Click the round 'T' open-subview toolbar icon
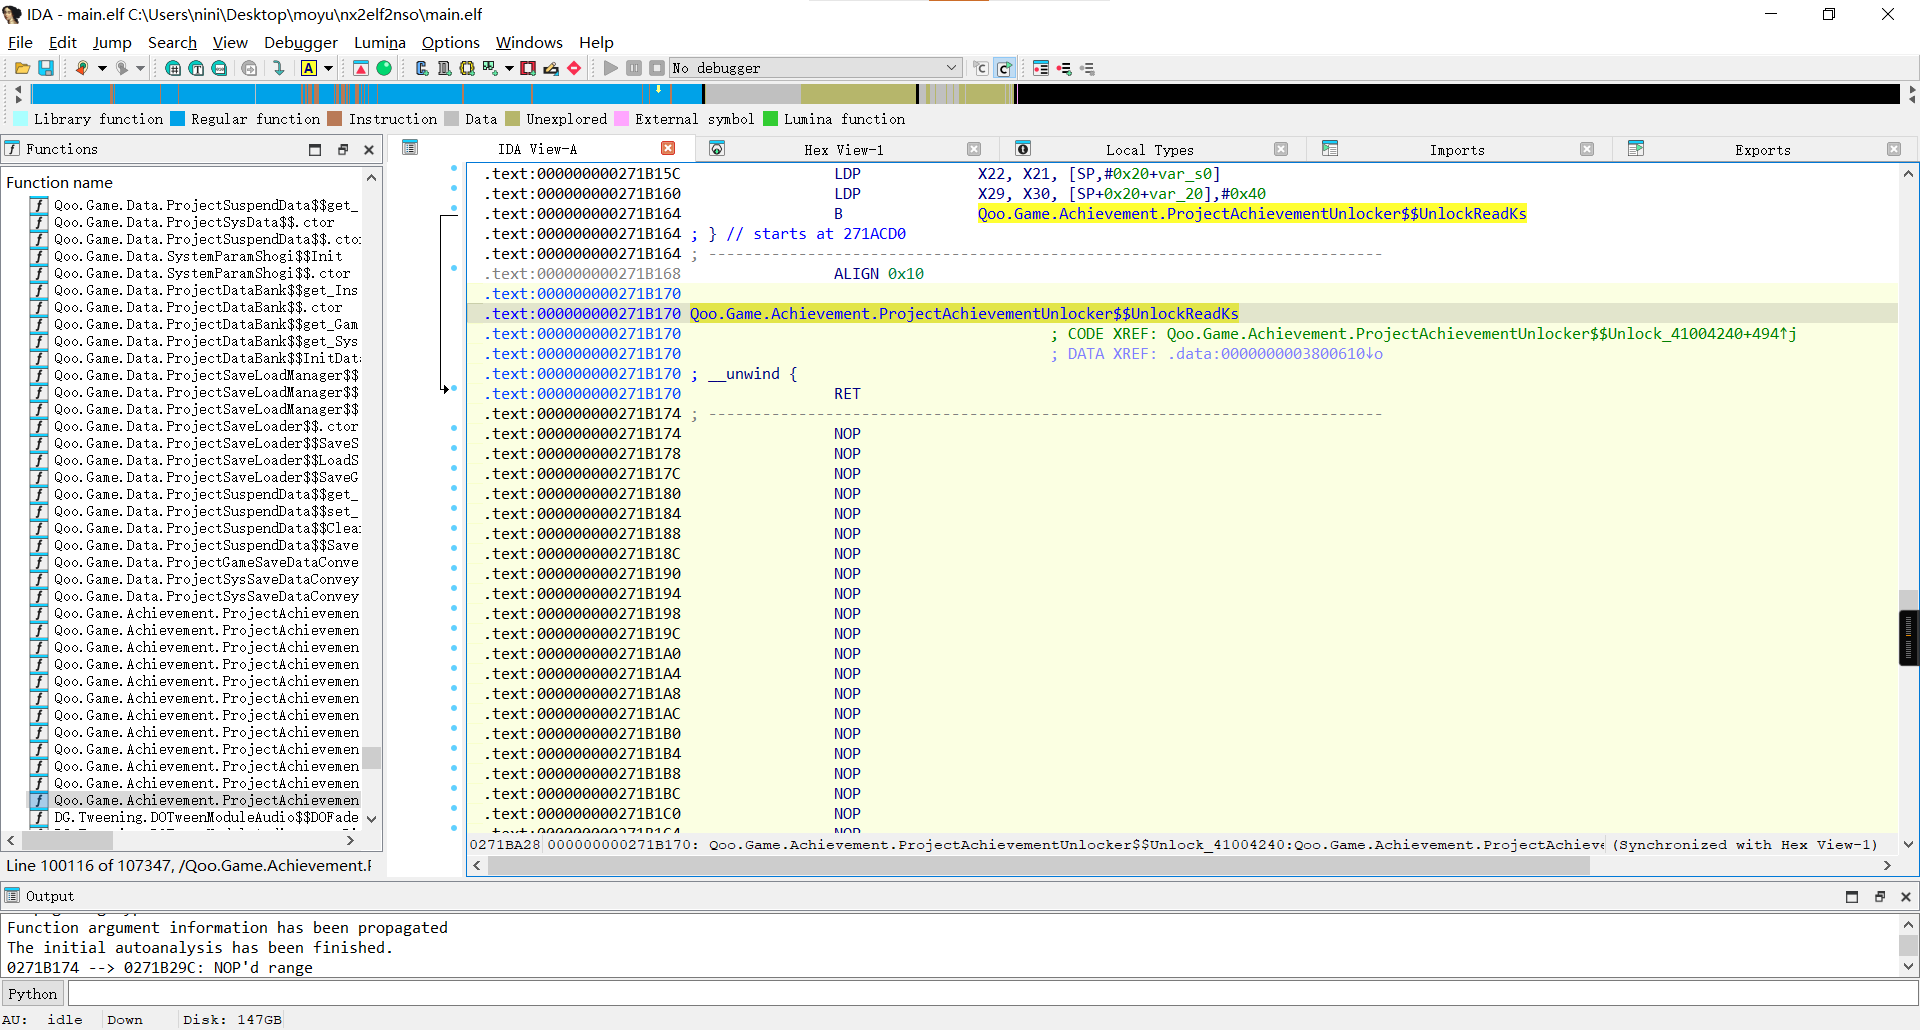 click(196, 68)
